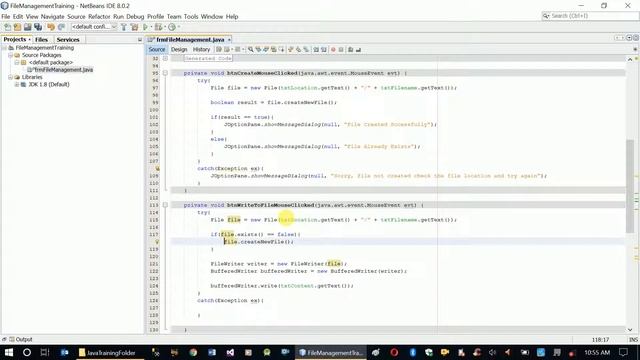Expand the Generated Code fold
The image size is (640, 360).
pyautogui.click(x=165, y=58)
